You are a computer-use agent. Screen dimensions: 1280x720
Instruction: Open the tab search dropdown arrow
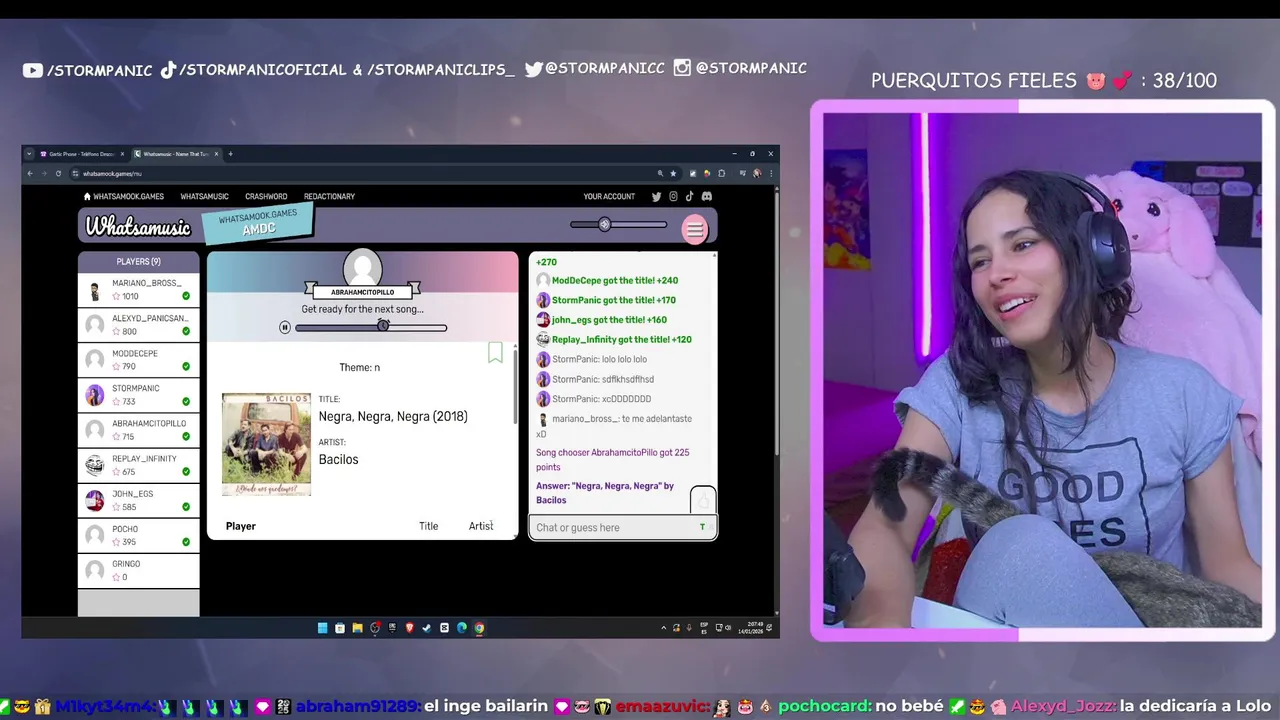[x=29, y=154]
